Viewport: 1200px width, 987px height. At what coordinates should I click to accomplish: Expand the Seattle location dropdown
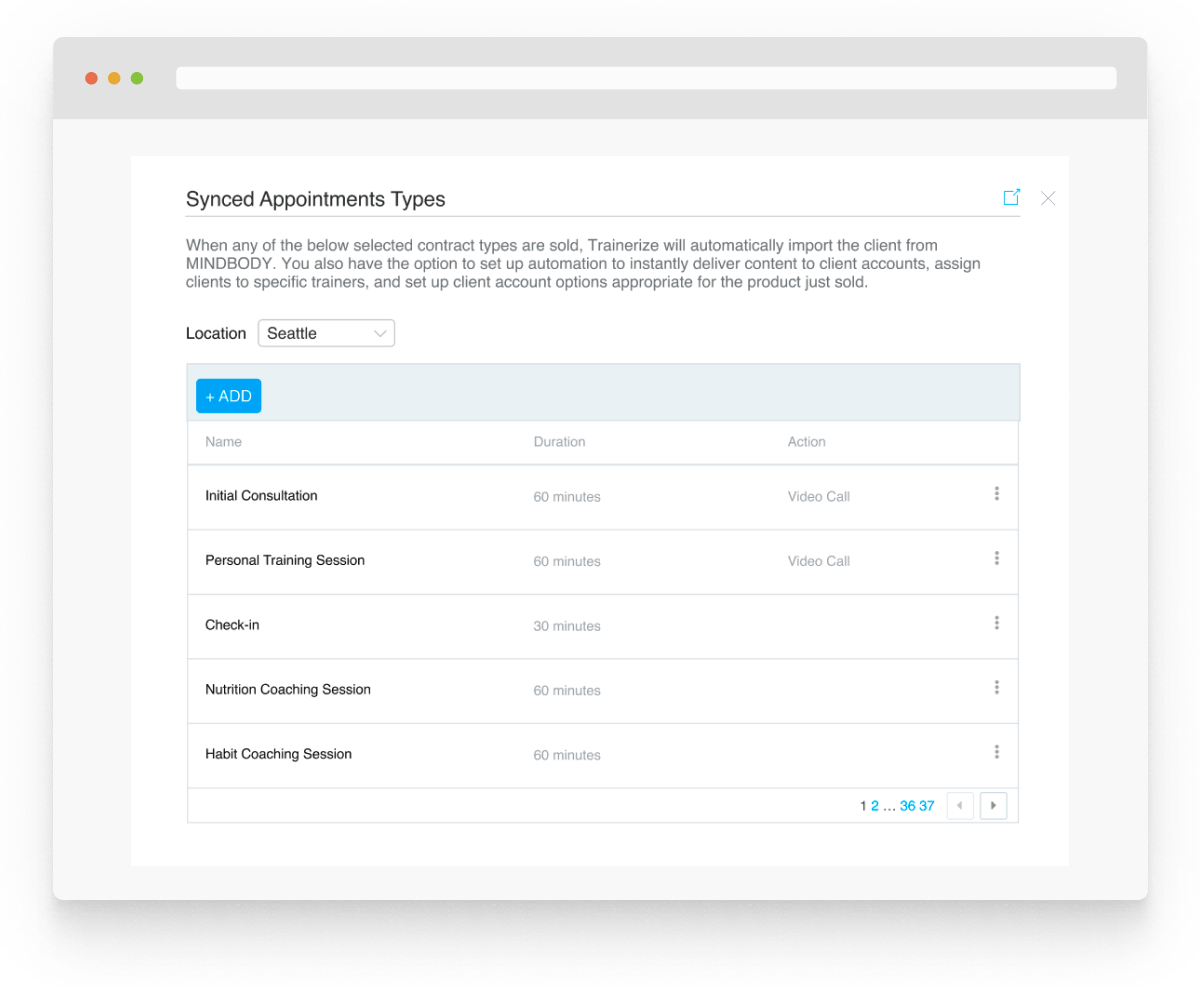pos(326,333)
